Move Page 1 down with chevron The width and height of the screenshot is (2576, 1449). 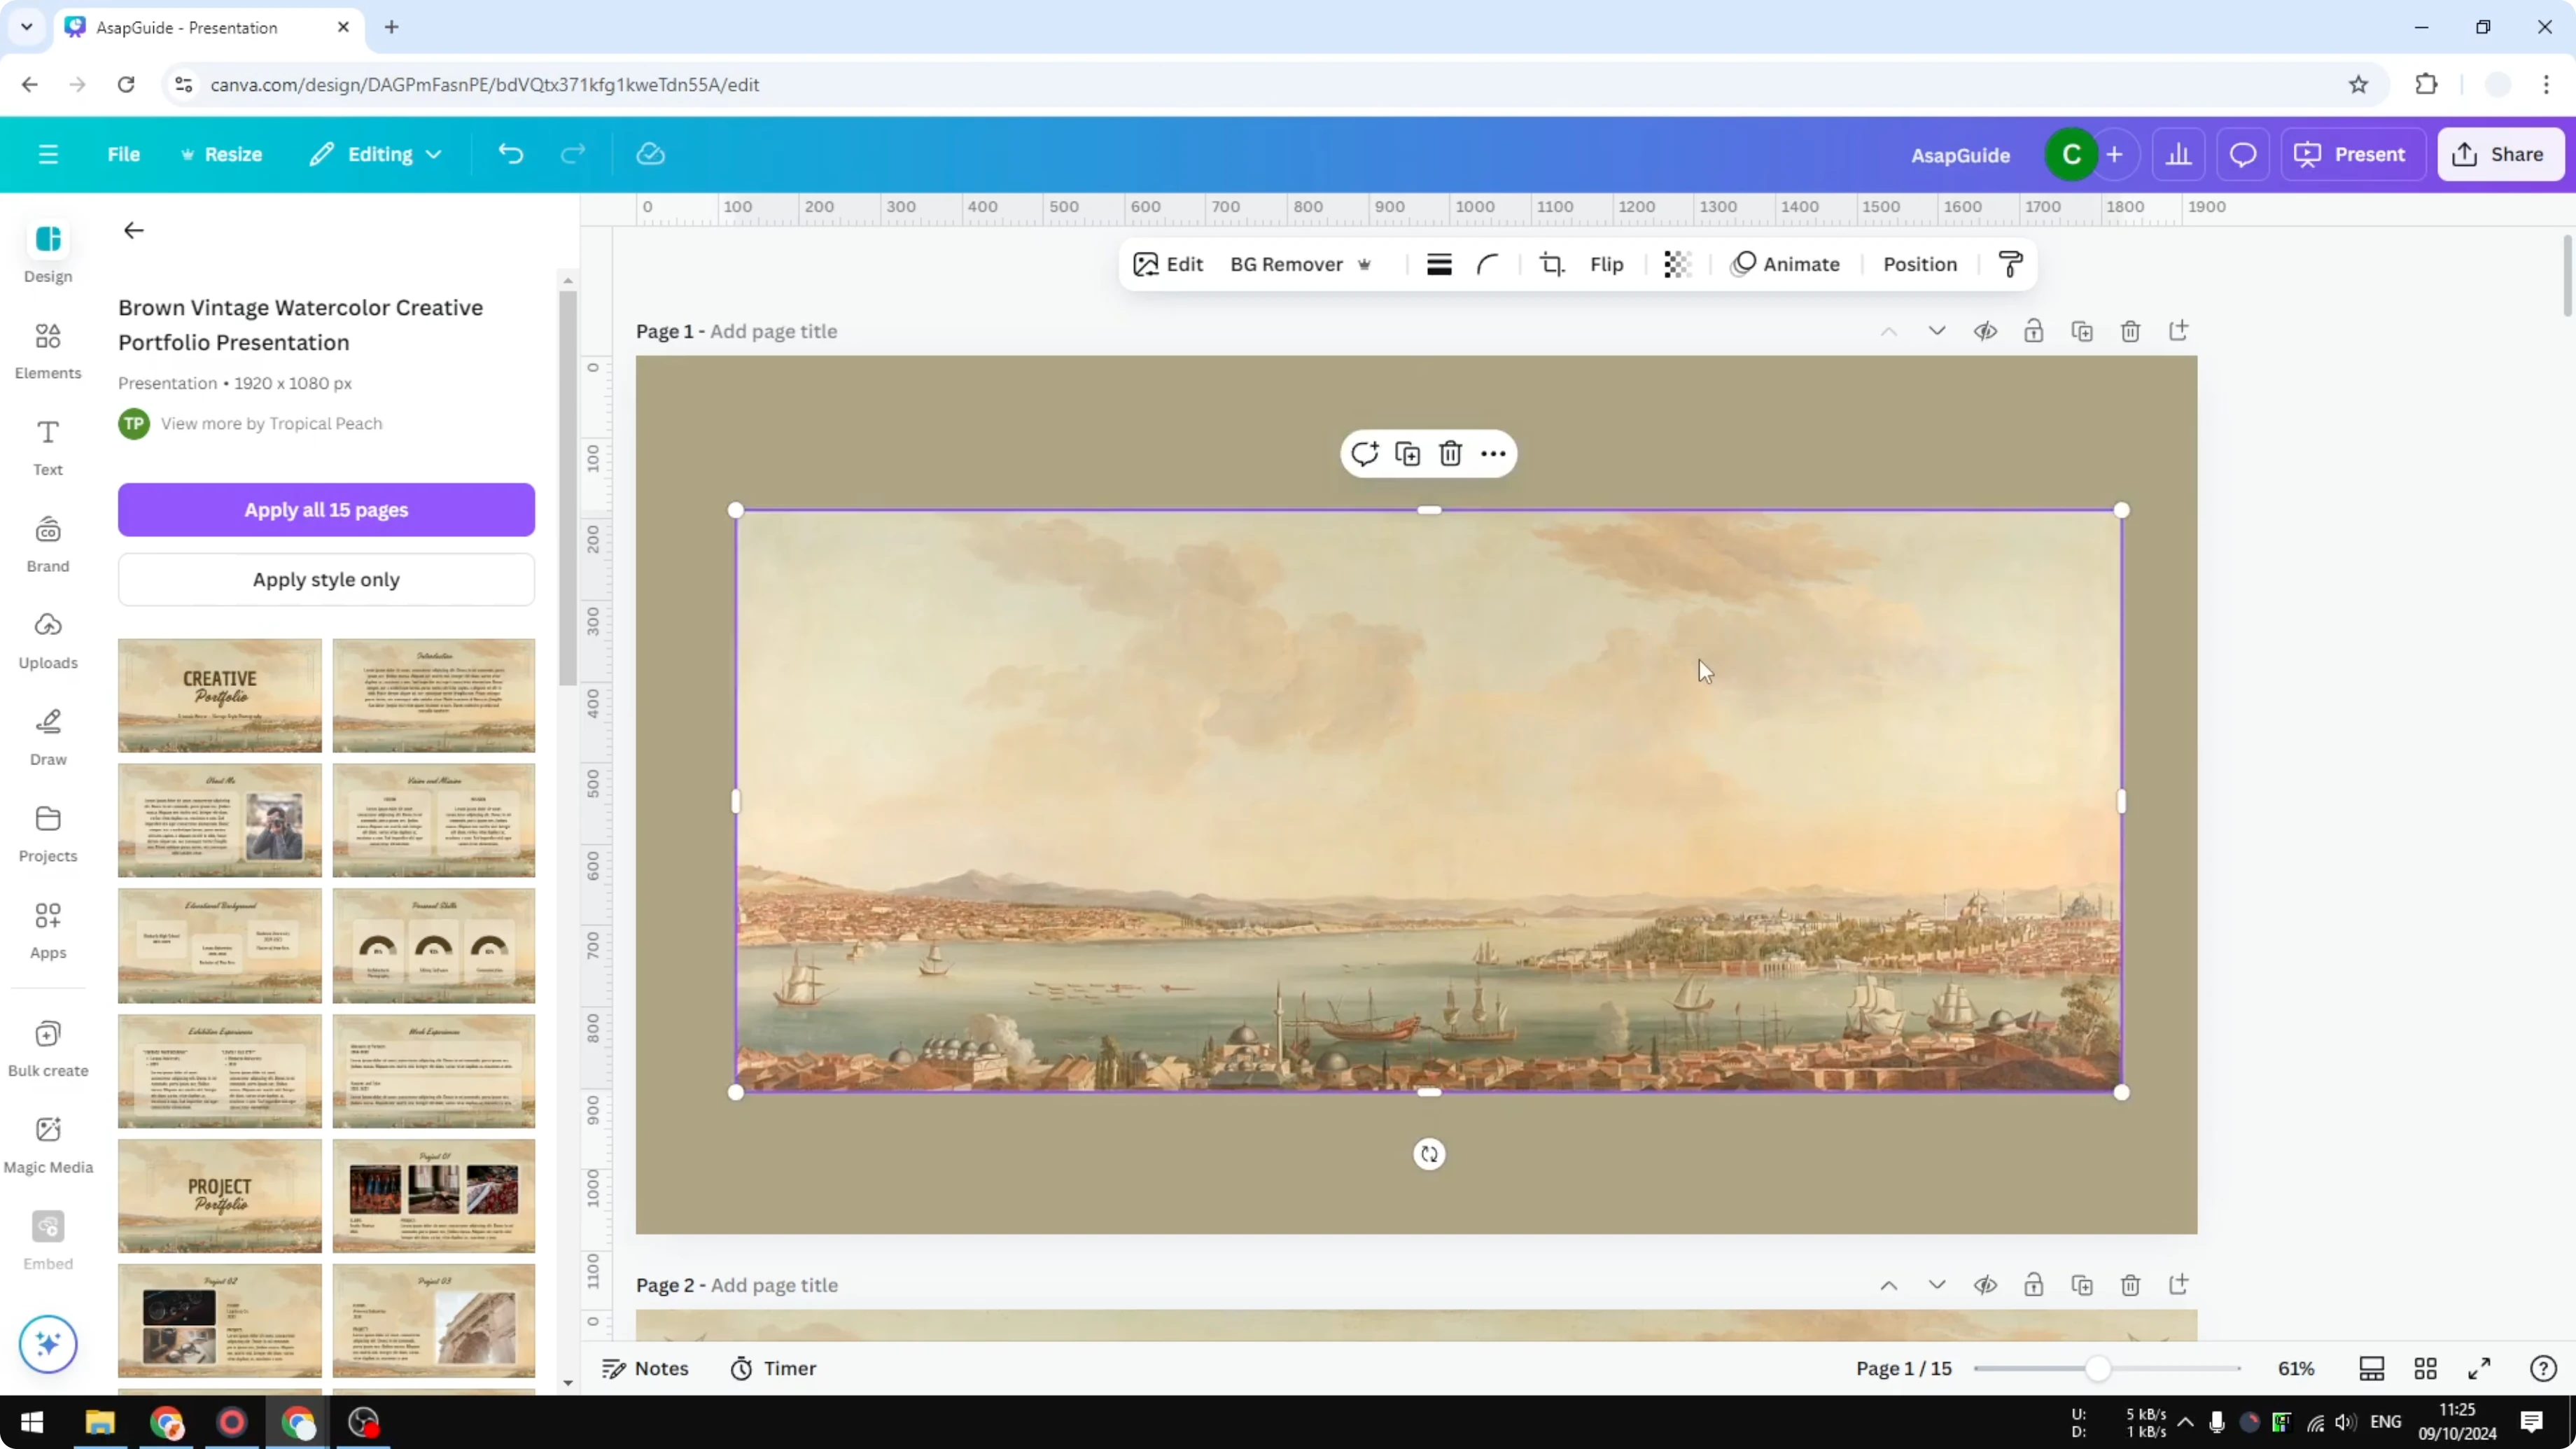(1937, 331)
